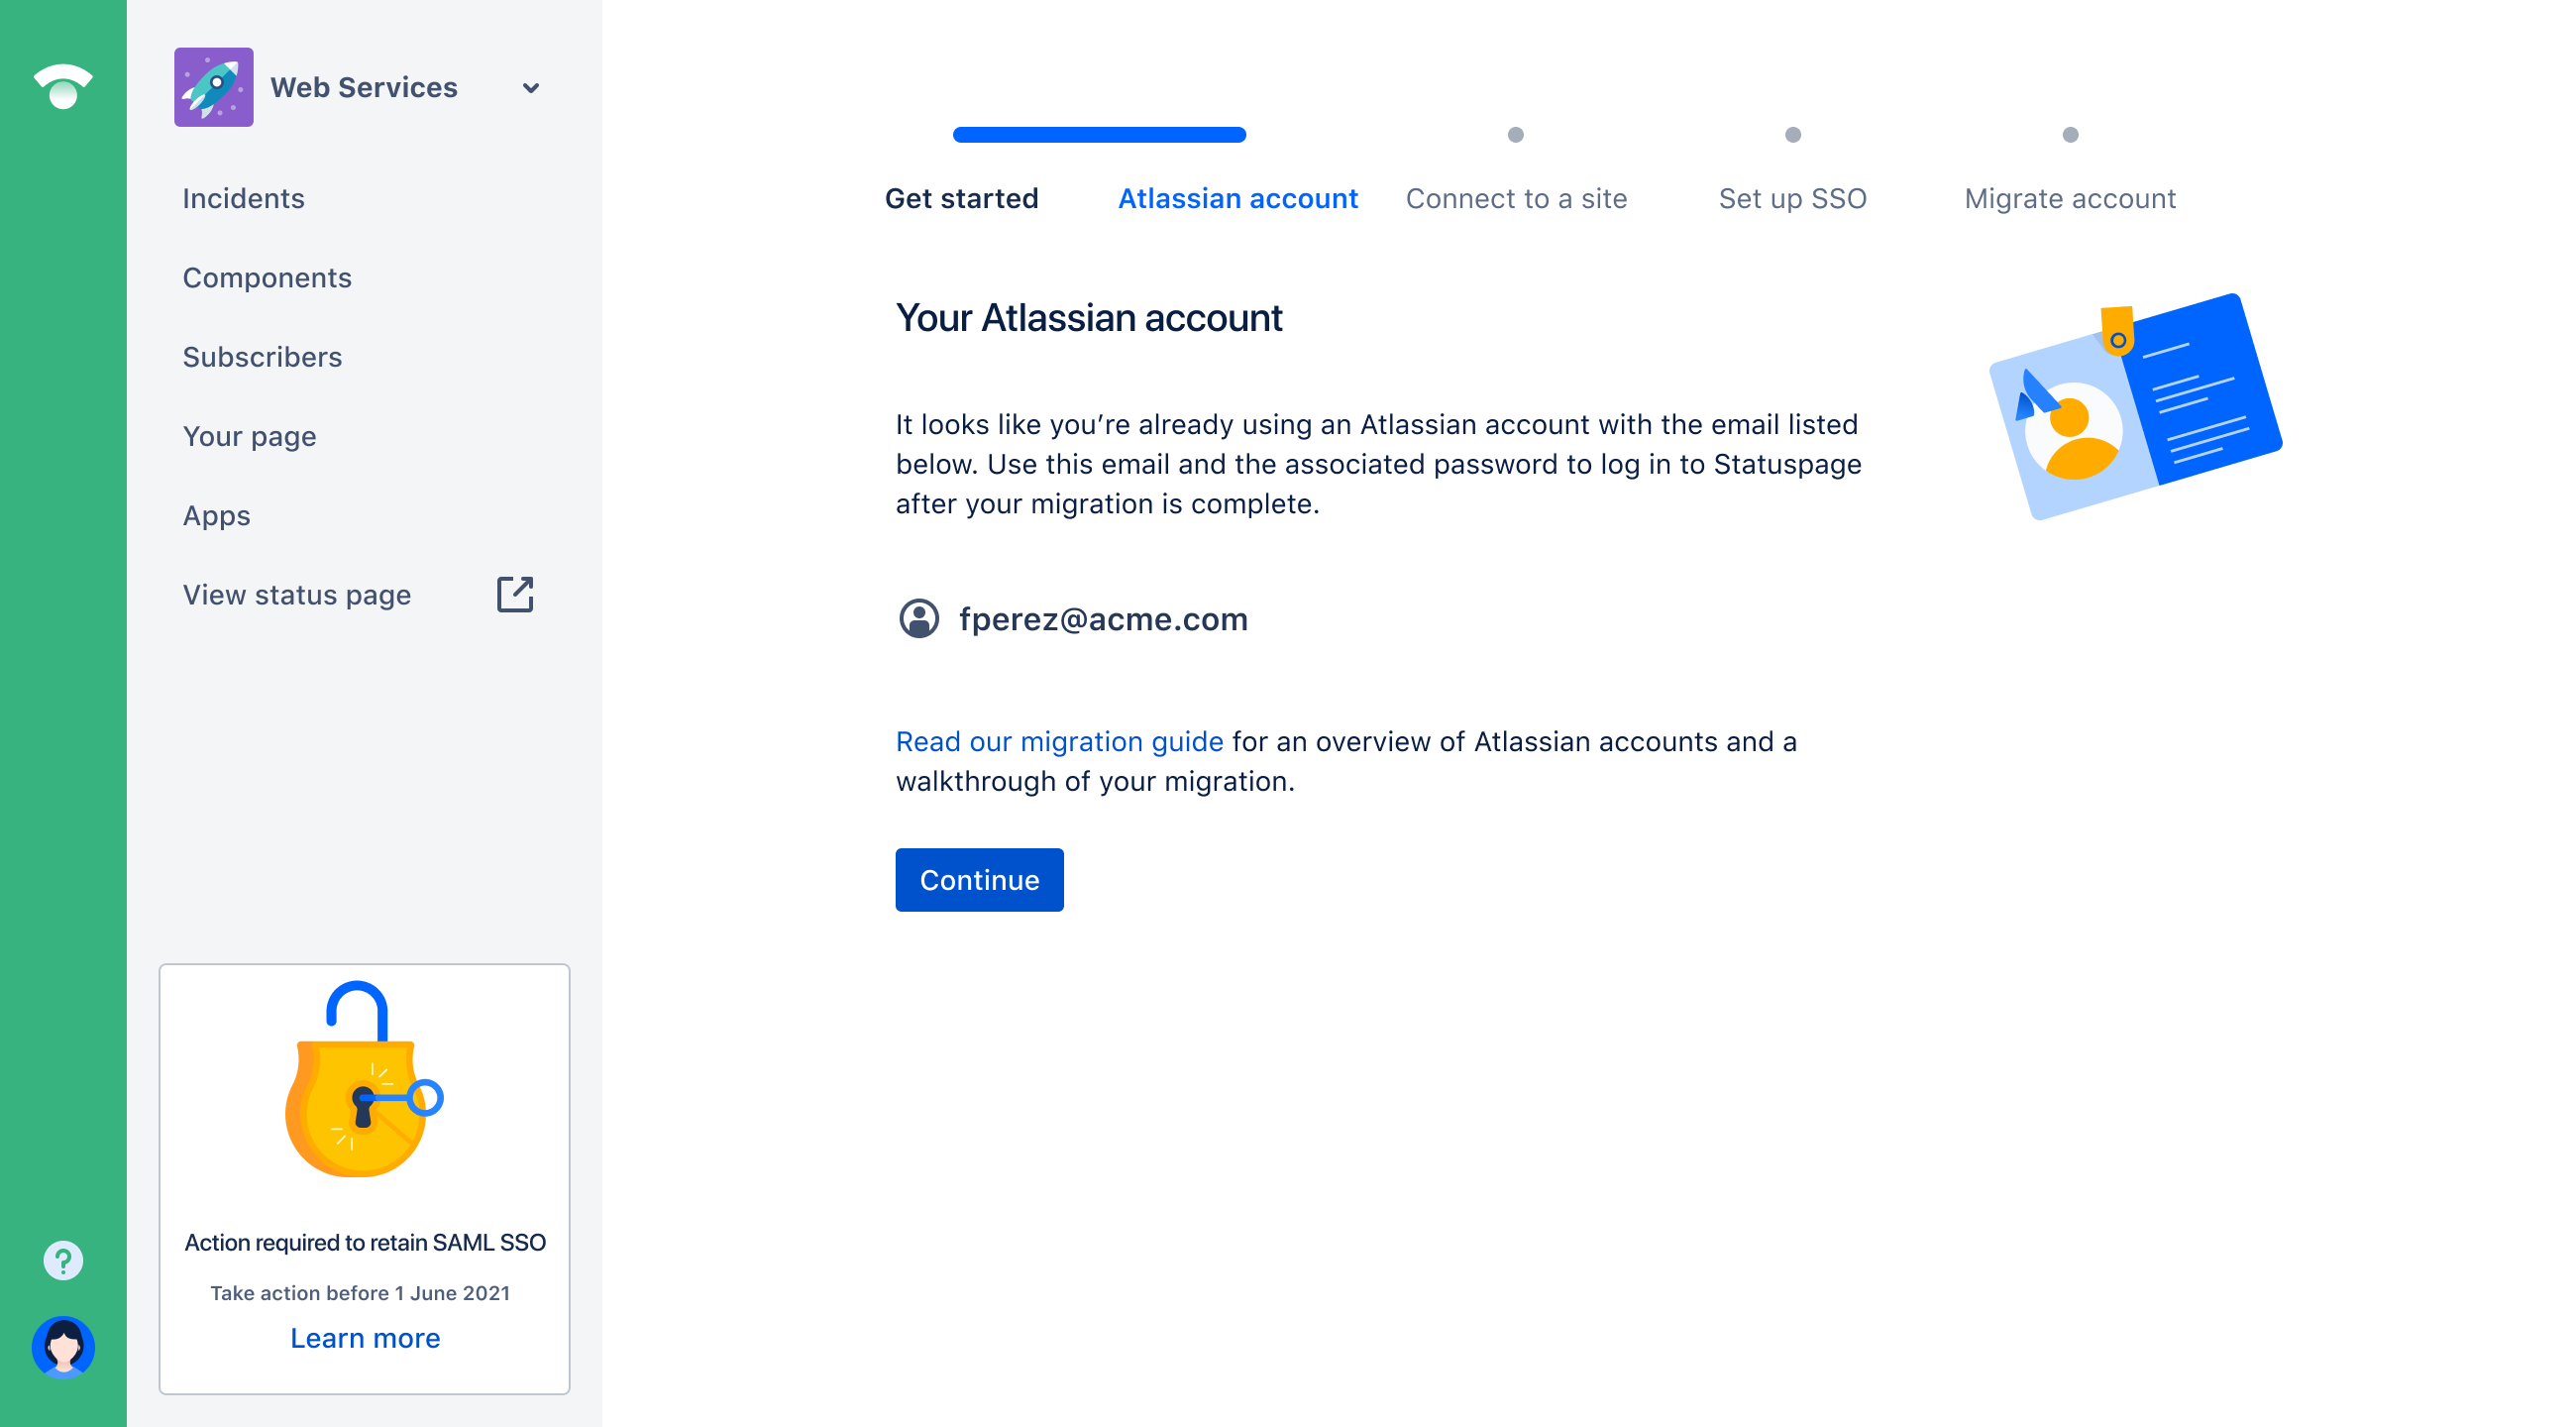Click the padlock illustration in SAML card
The width and height of the screenshot is (2576, 1427).
tap(362, 1079)
